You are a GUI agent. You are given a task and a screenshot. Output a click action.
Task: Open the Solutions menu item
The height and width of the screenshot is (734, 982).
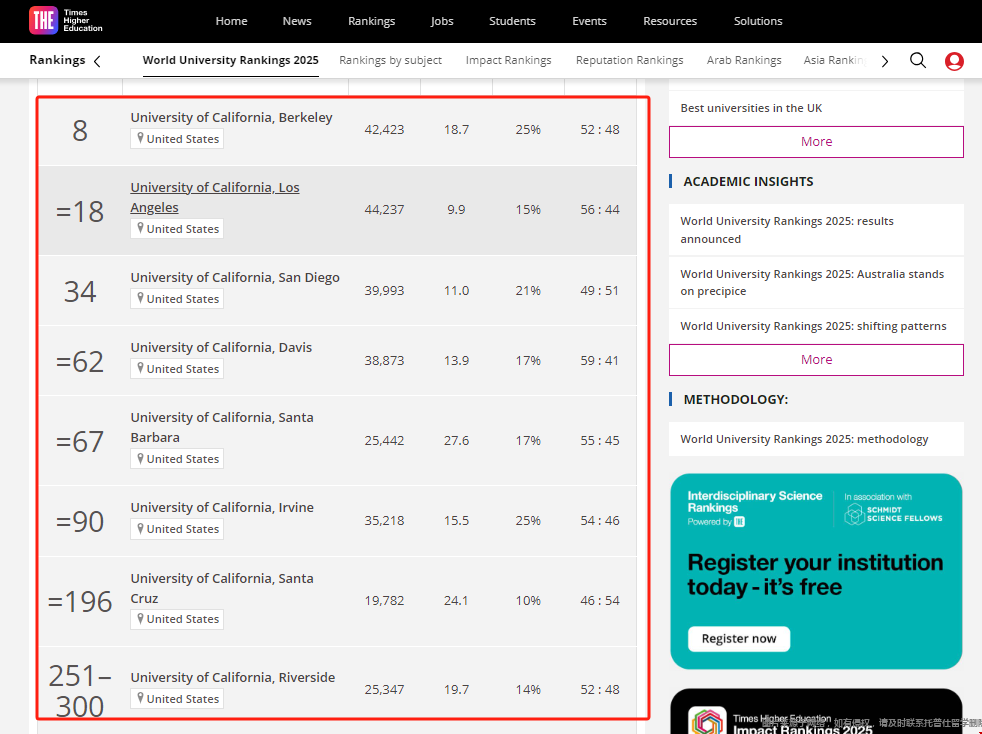click(x=758, y=21)
